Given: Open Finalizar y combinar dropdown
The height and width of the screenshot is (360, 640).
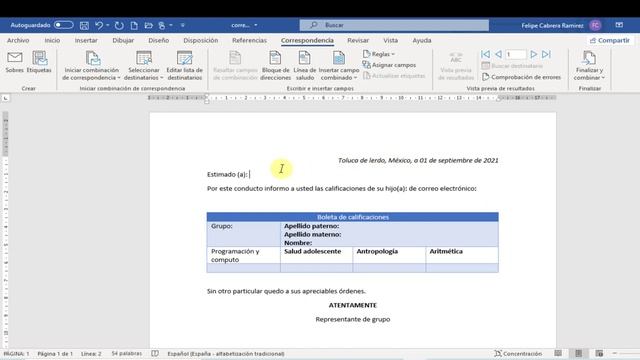Looking at the screenshot, I should click(589, 66).
